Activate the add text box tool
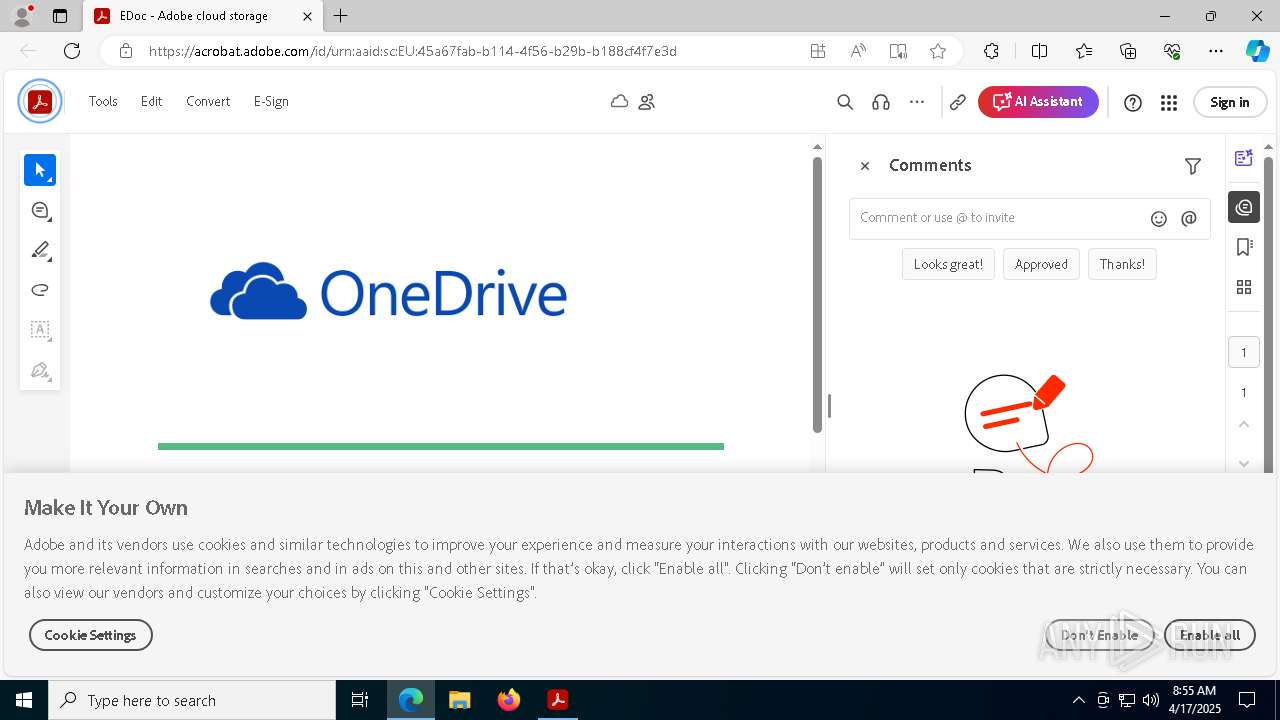Screen dimensions: 1280x720 40,330
